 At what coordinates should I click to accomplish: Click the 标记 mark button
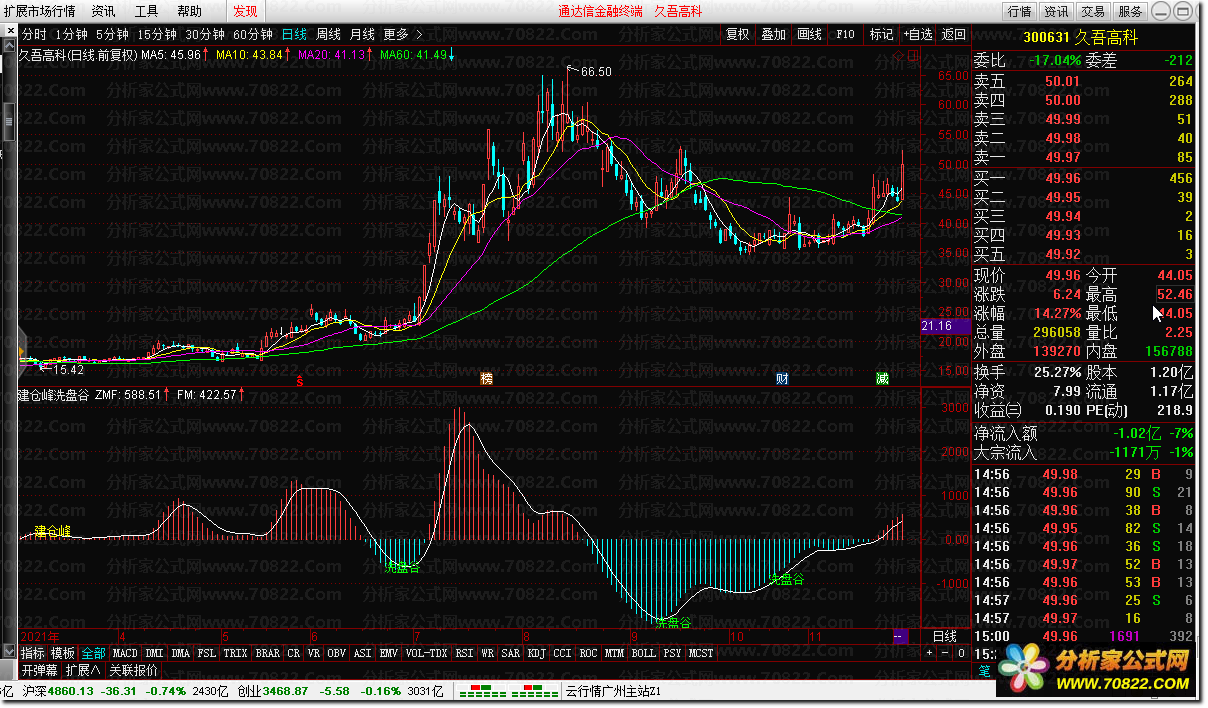(x=881, y=34)
